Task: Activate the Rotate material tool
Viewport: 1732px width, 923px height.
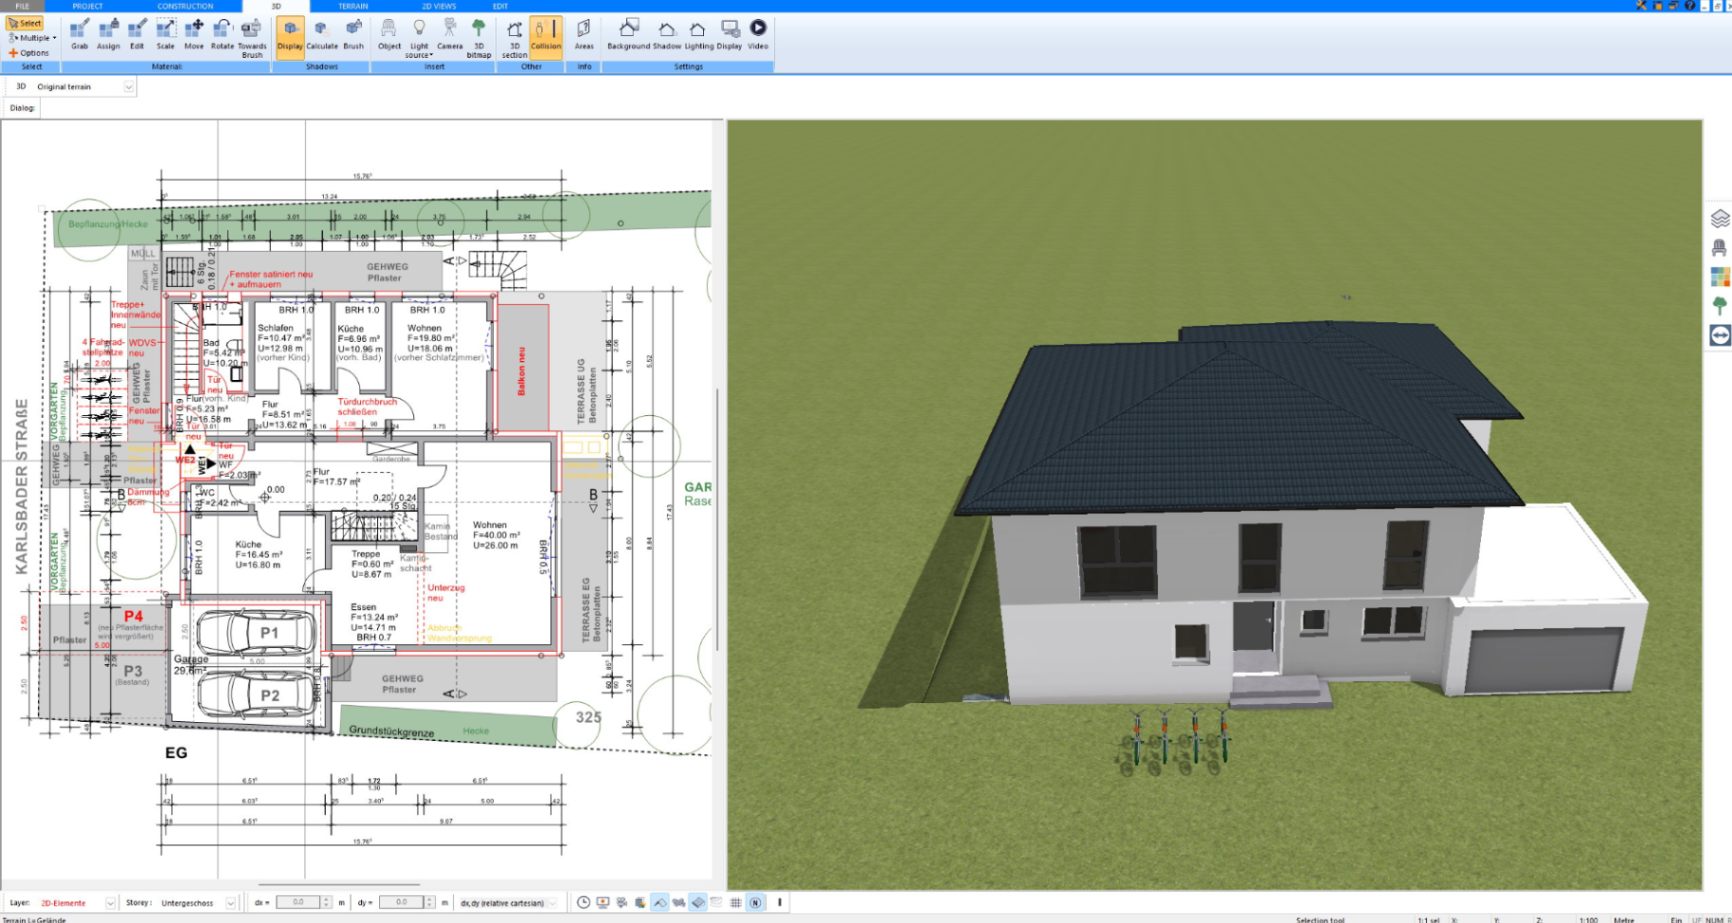Action: [x=222, y=34]
